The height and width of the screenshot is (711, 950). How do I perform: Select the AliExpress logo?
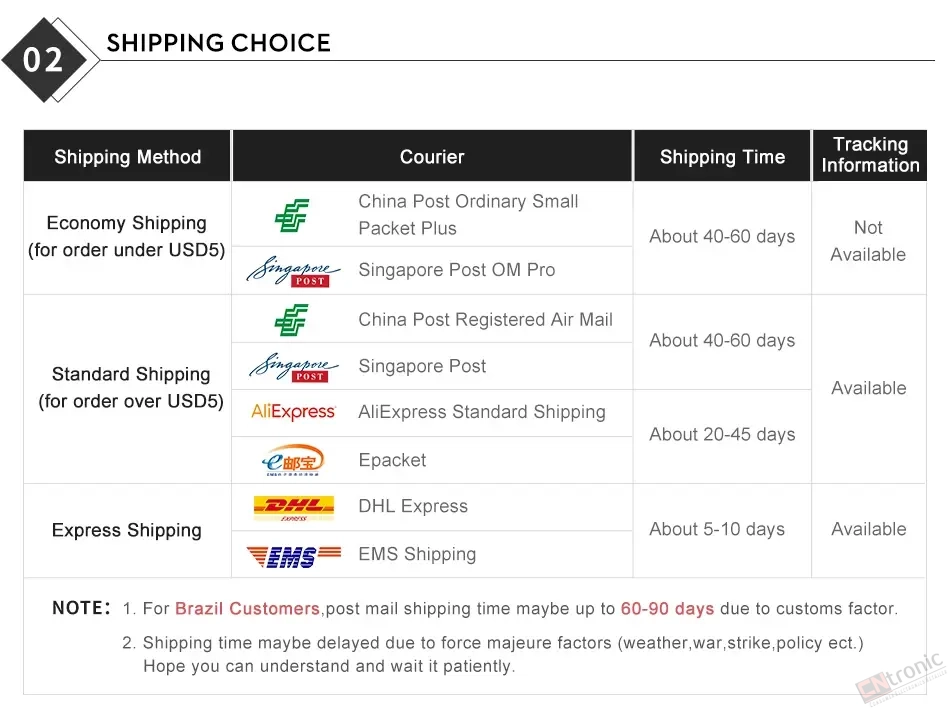coord(293,412)
